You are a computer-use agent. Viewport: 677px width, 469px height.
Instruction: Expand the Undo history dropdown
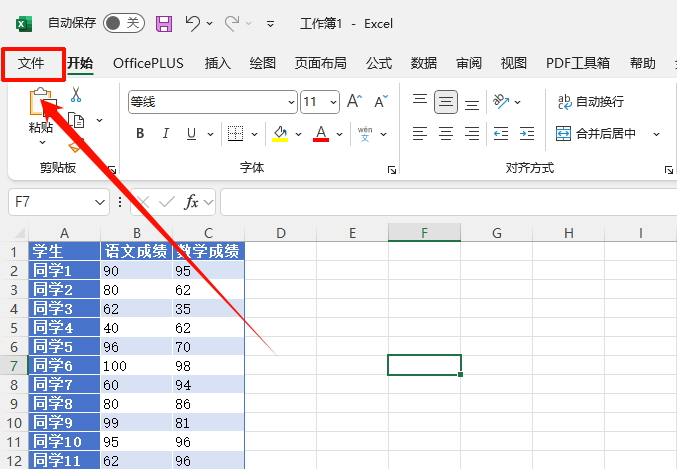[x=209, y=23]
